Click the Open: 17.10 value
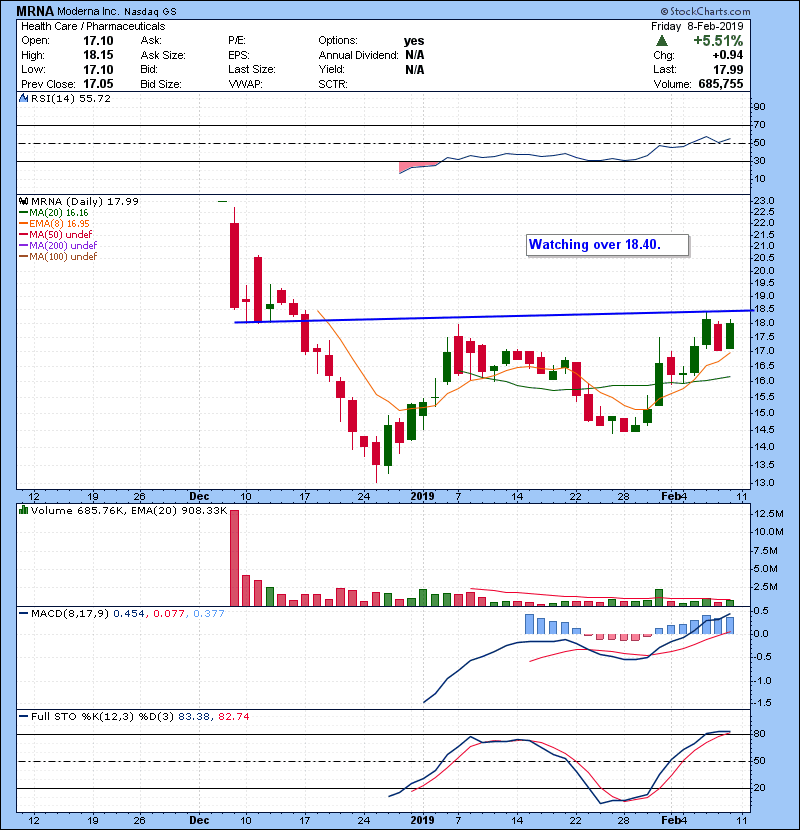Screen dimensions: 800x830 pos(98,41)
